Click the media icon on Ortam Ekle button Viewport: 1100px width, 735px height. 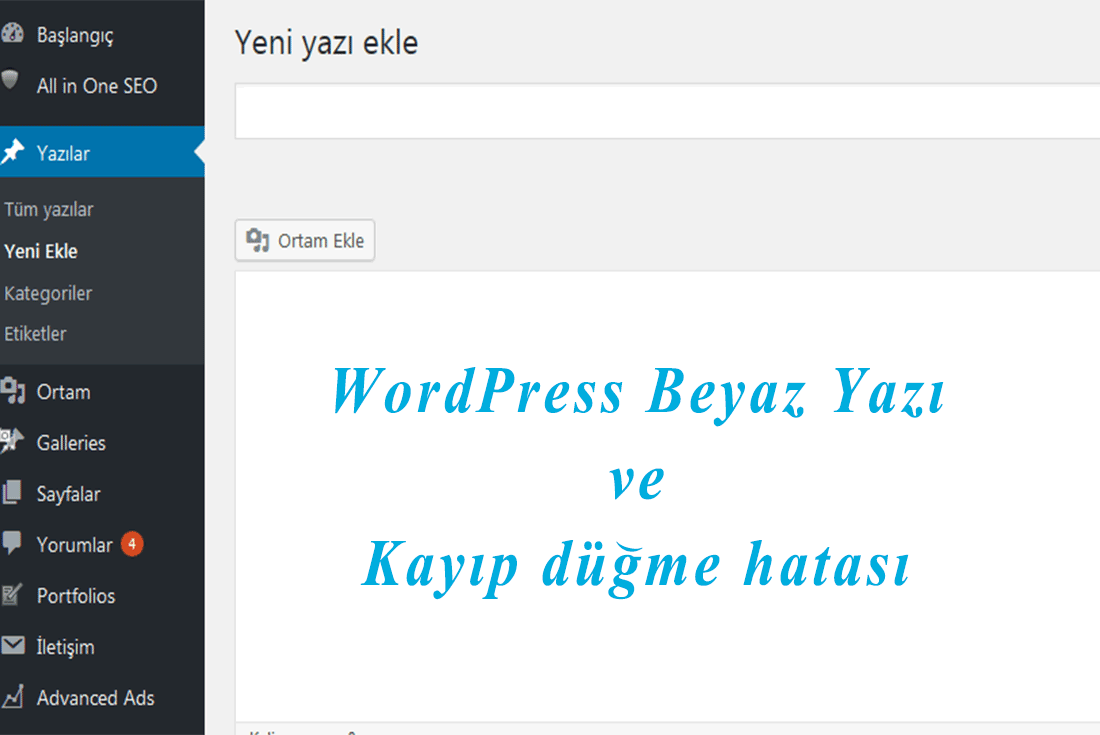(257, 241)
